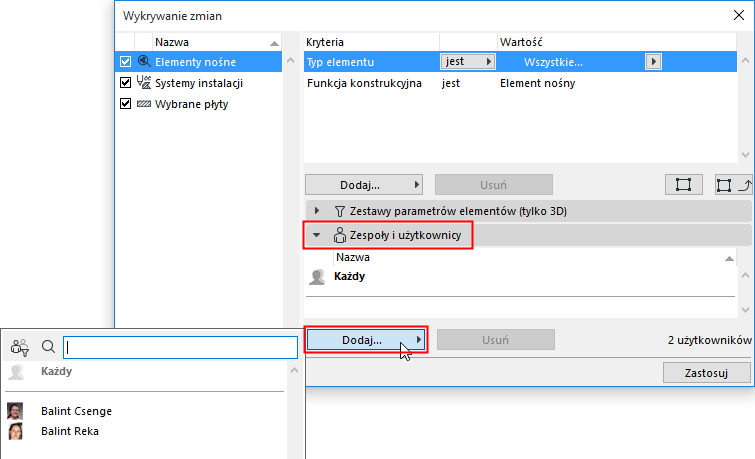Viewport: 755px width, 459px height.
Task: Click the user filter icon beside search
Action: tap(20, 347)
